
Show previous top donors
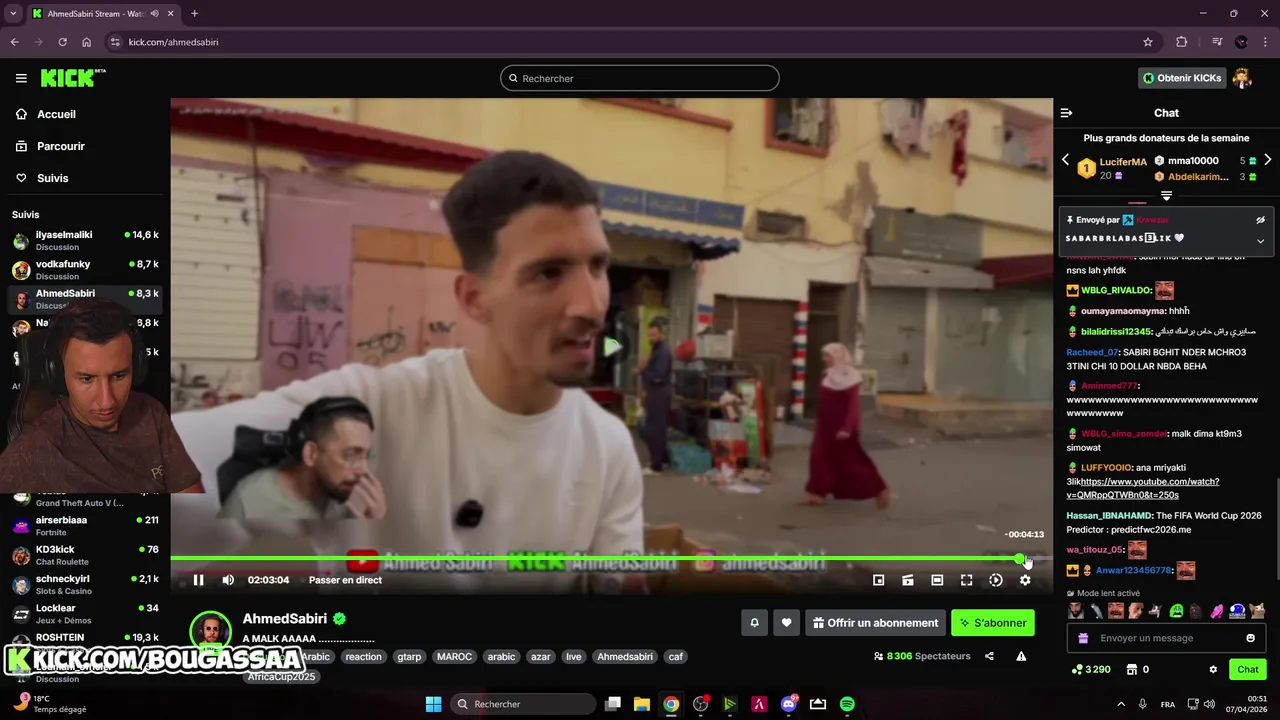point(1065,160)
